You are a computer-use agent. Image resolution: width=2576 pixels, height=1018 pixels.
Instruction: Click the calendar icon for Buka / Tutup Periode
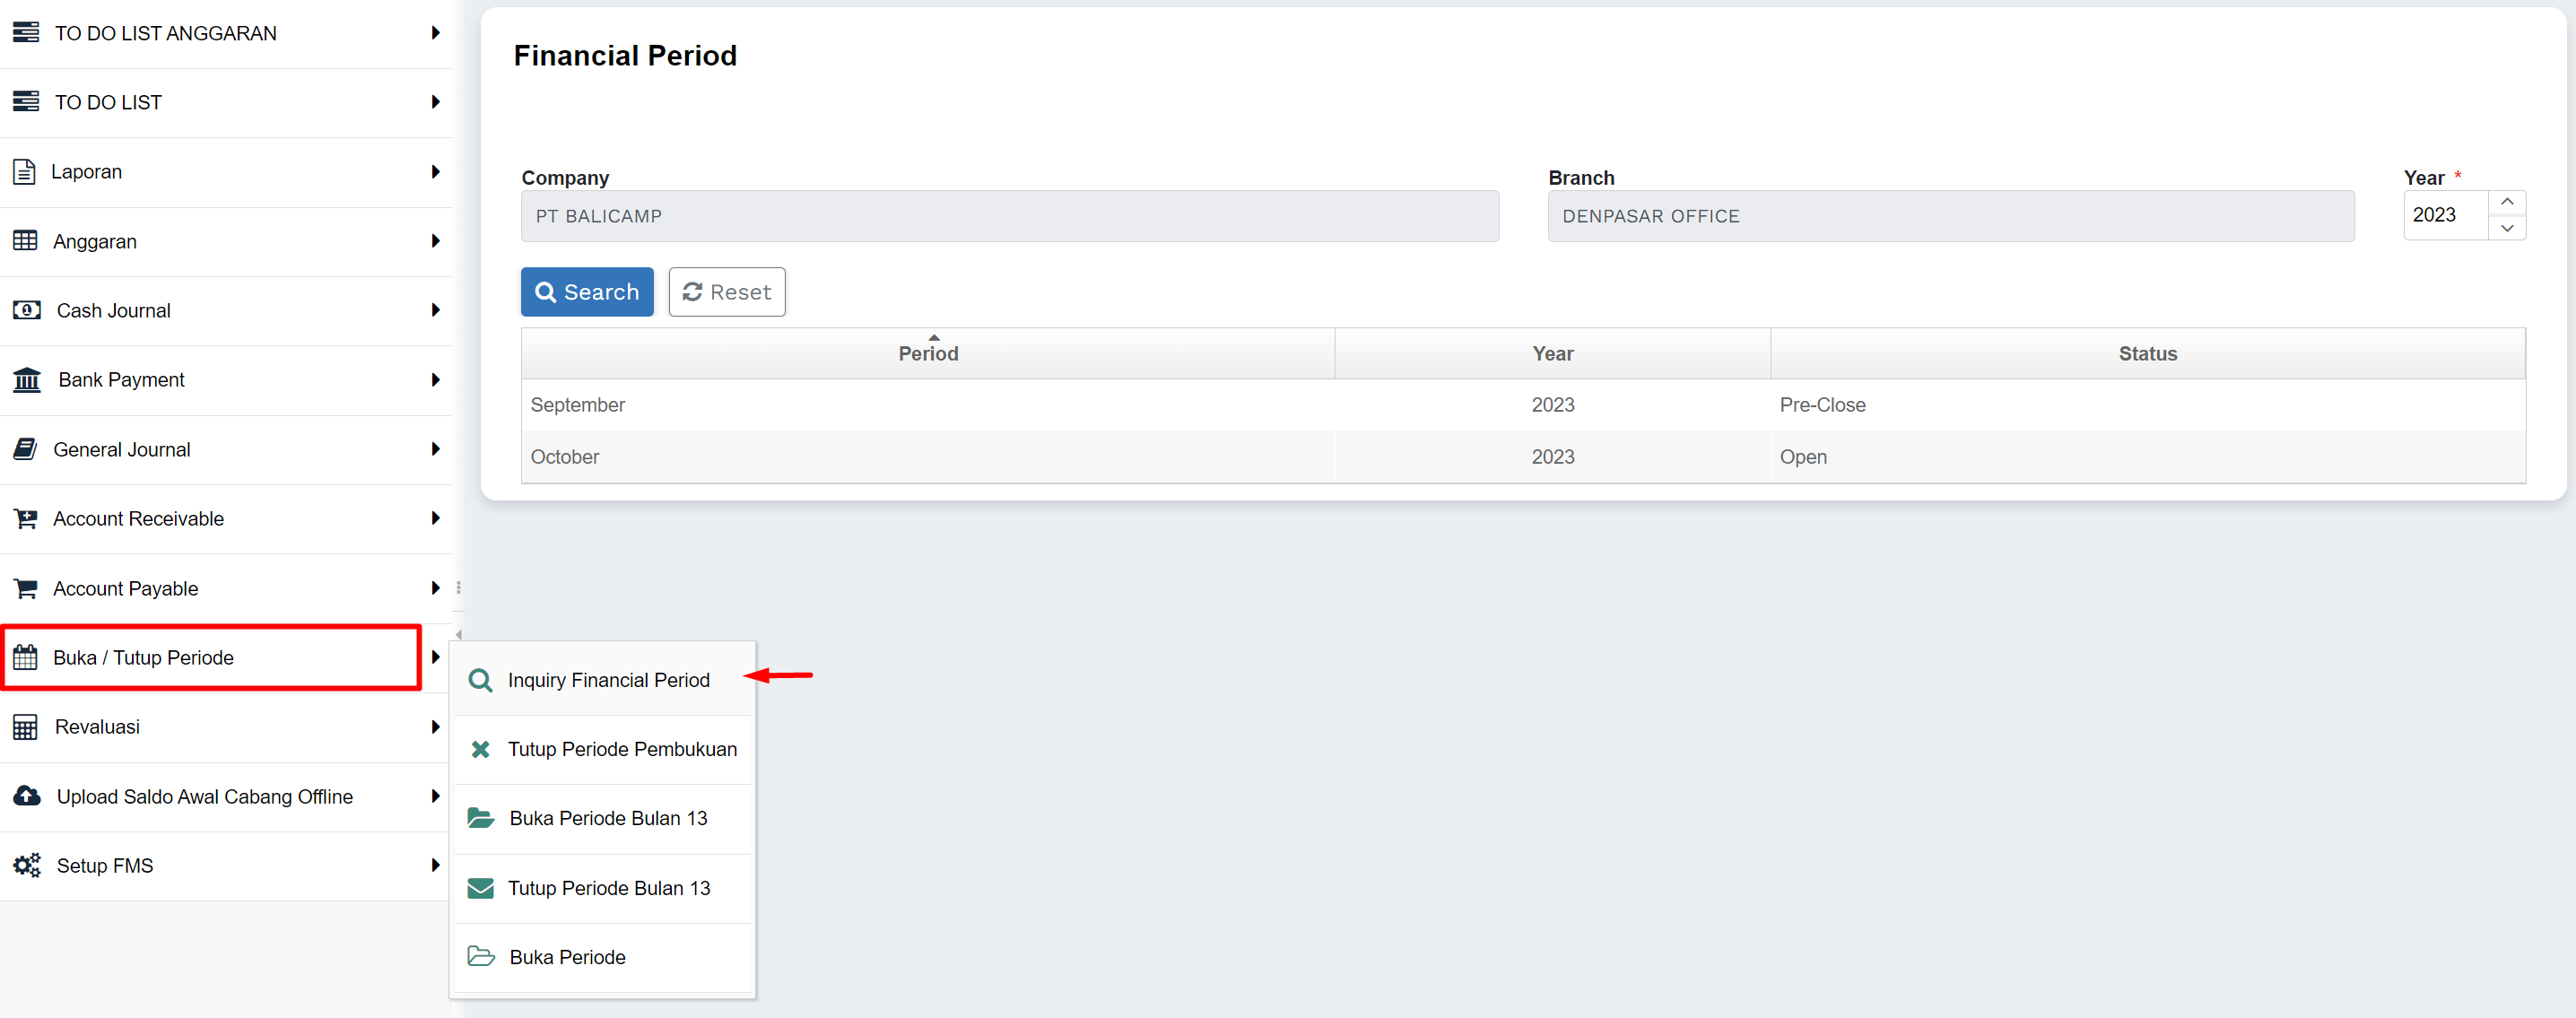[25, 658]
